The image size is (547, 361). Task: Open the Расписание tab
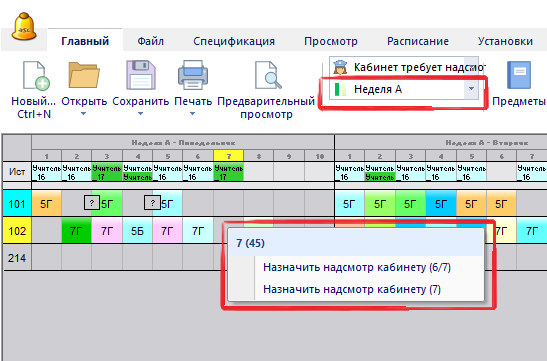(418, 41)
